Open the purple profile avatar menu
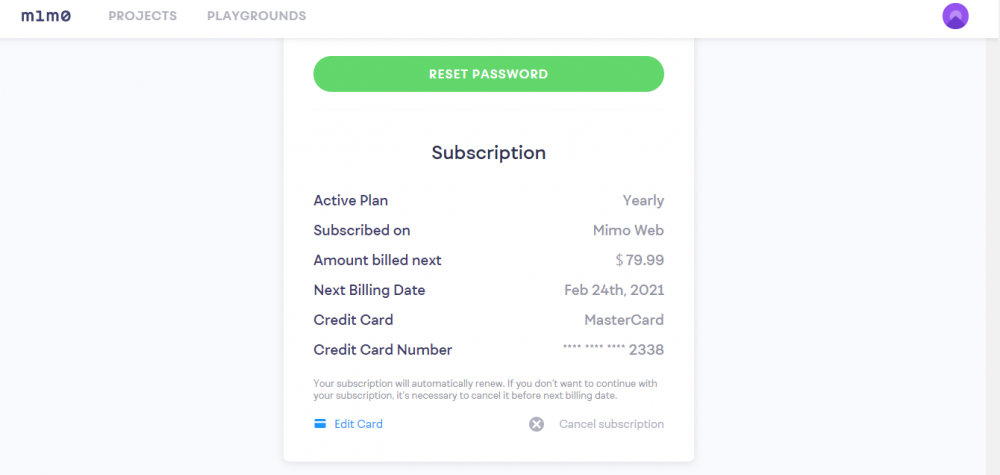This screenshot has height=475, width=1000. (x=955, y=16)
